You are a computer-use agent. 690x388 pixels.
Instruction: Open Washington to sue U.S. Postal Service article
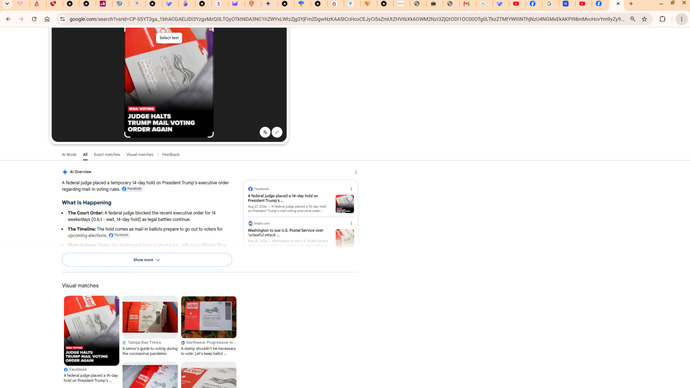285,232
